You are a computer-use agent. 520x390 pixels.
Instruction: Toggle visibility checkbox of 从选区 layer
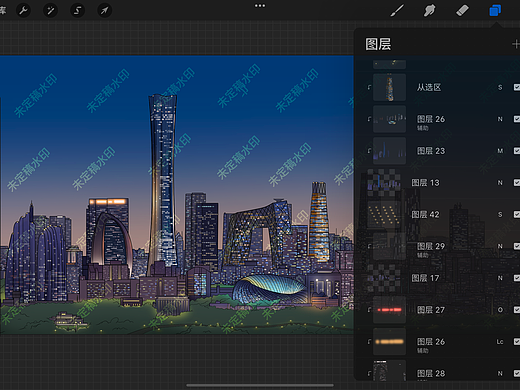pos(517,87)
